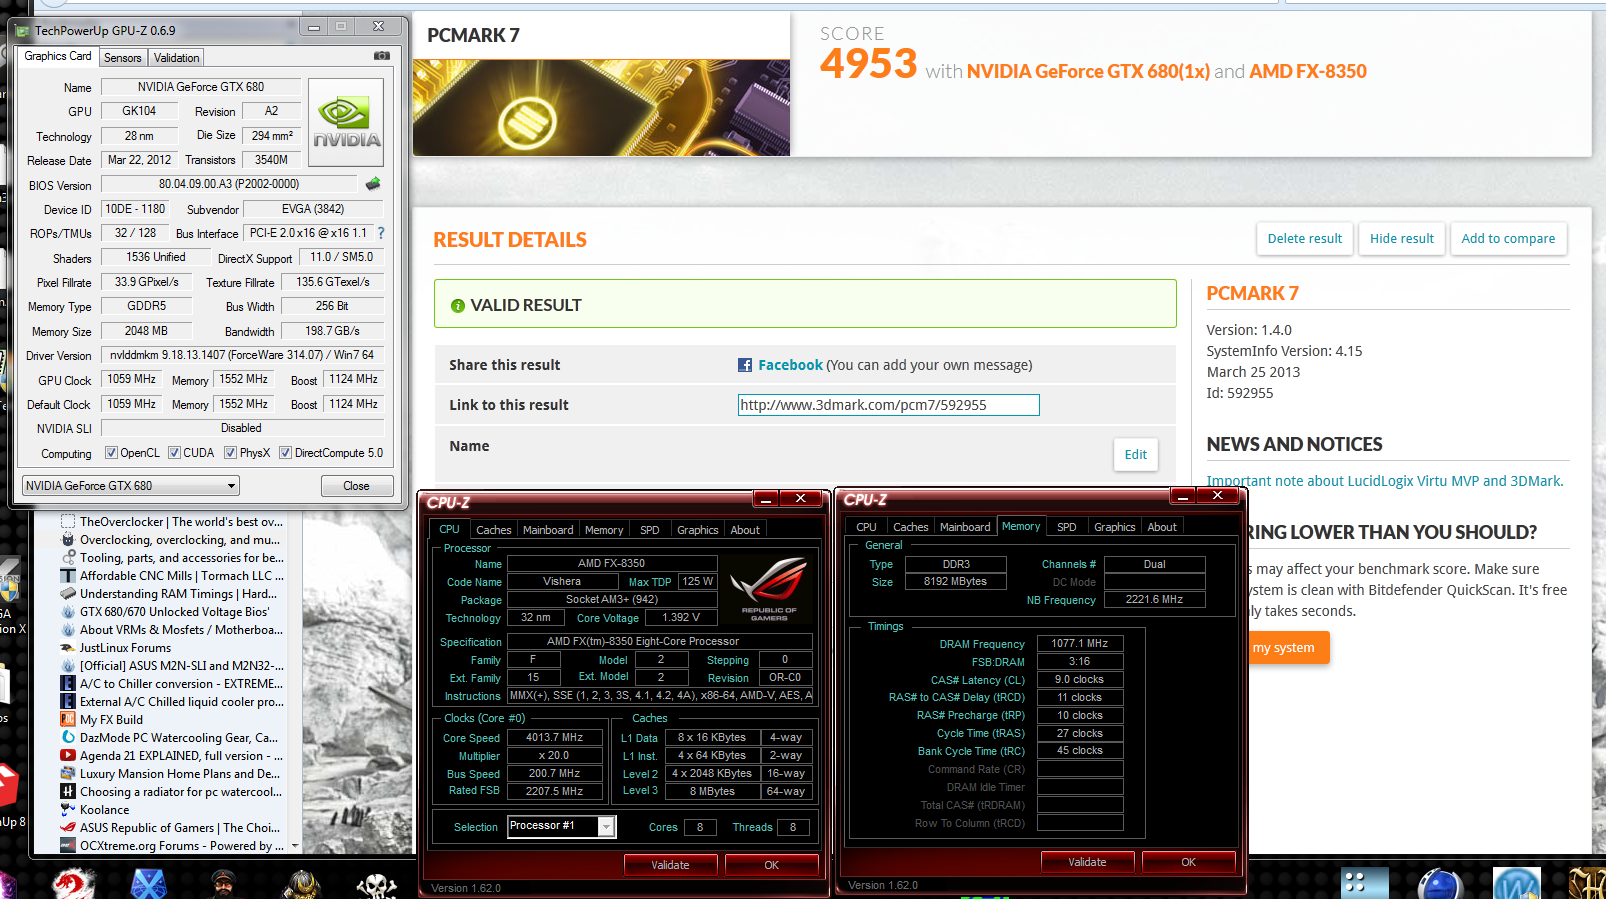Screen dimensions: 1606x899
Task: Open About tab in CPU-Z memory timings window
Action: pyautogui.click(x=1162, y=527)
